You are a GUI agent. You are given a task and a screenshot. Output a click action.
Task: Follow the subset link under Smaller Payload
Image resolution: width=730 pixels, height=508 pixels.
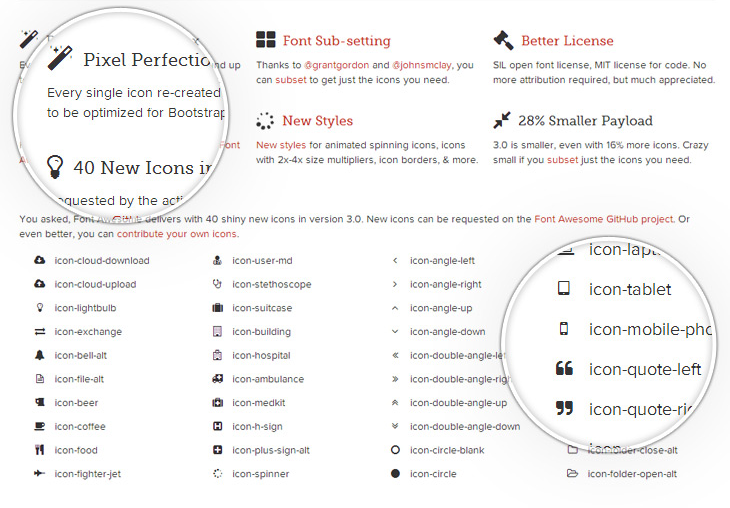[562, 160]
